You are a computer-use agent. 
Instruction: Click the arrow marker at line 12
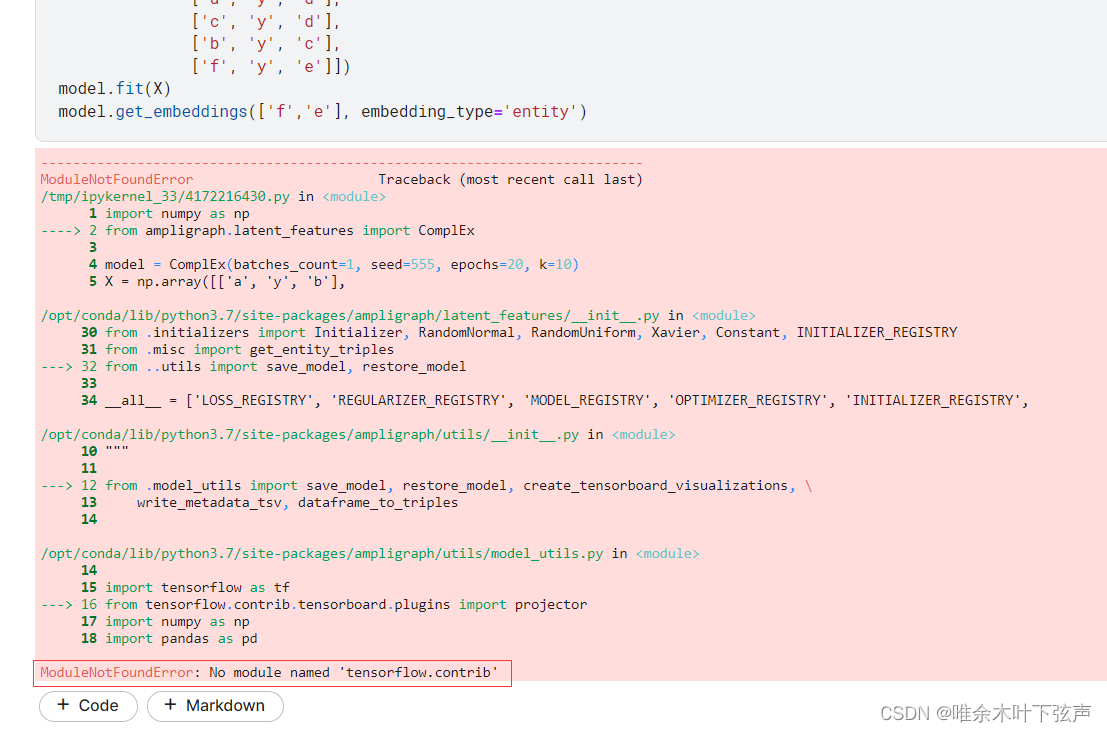coord(57,485)
